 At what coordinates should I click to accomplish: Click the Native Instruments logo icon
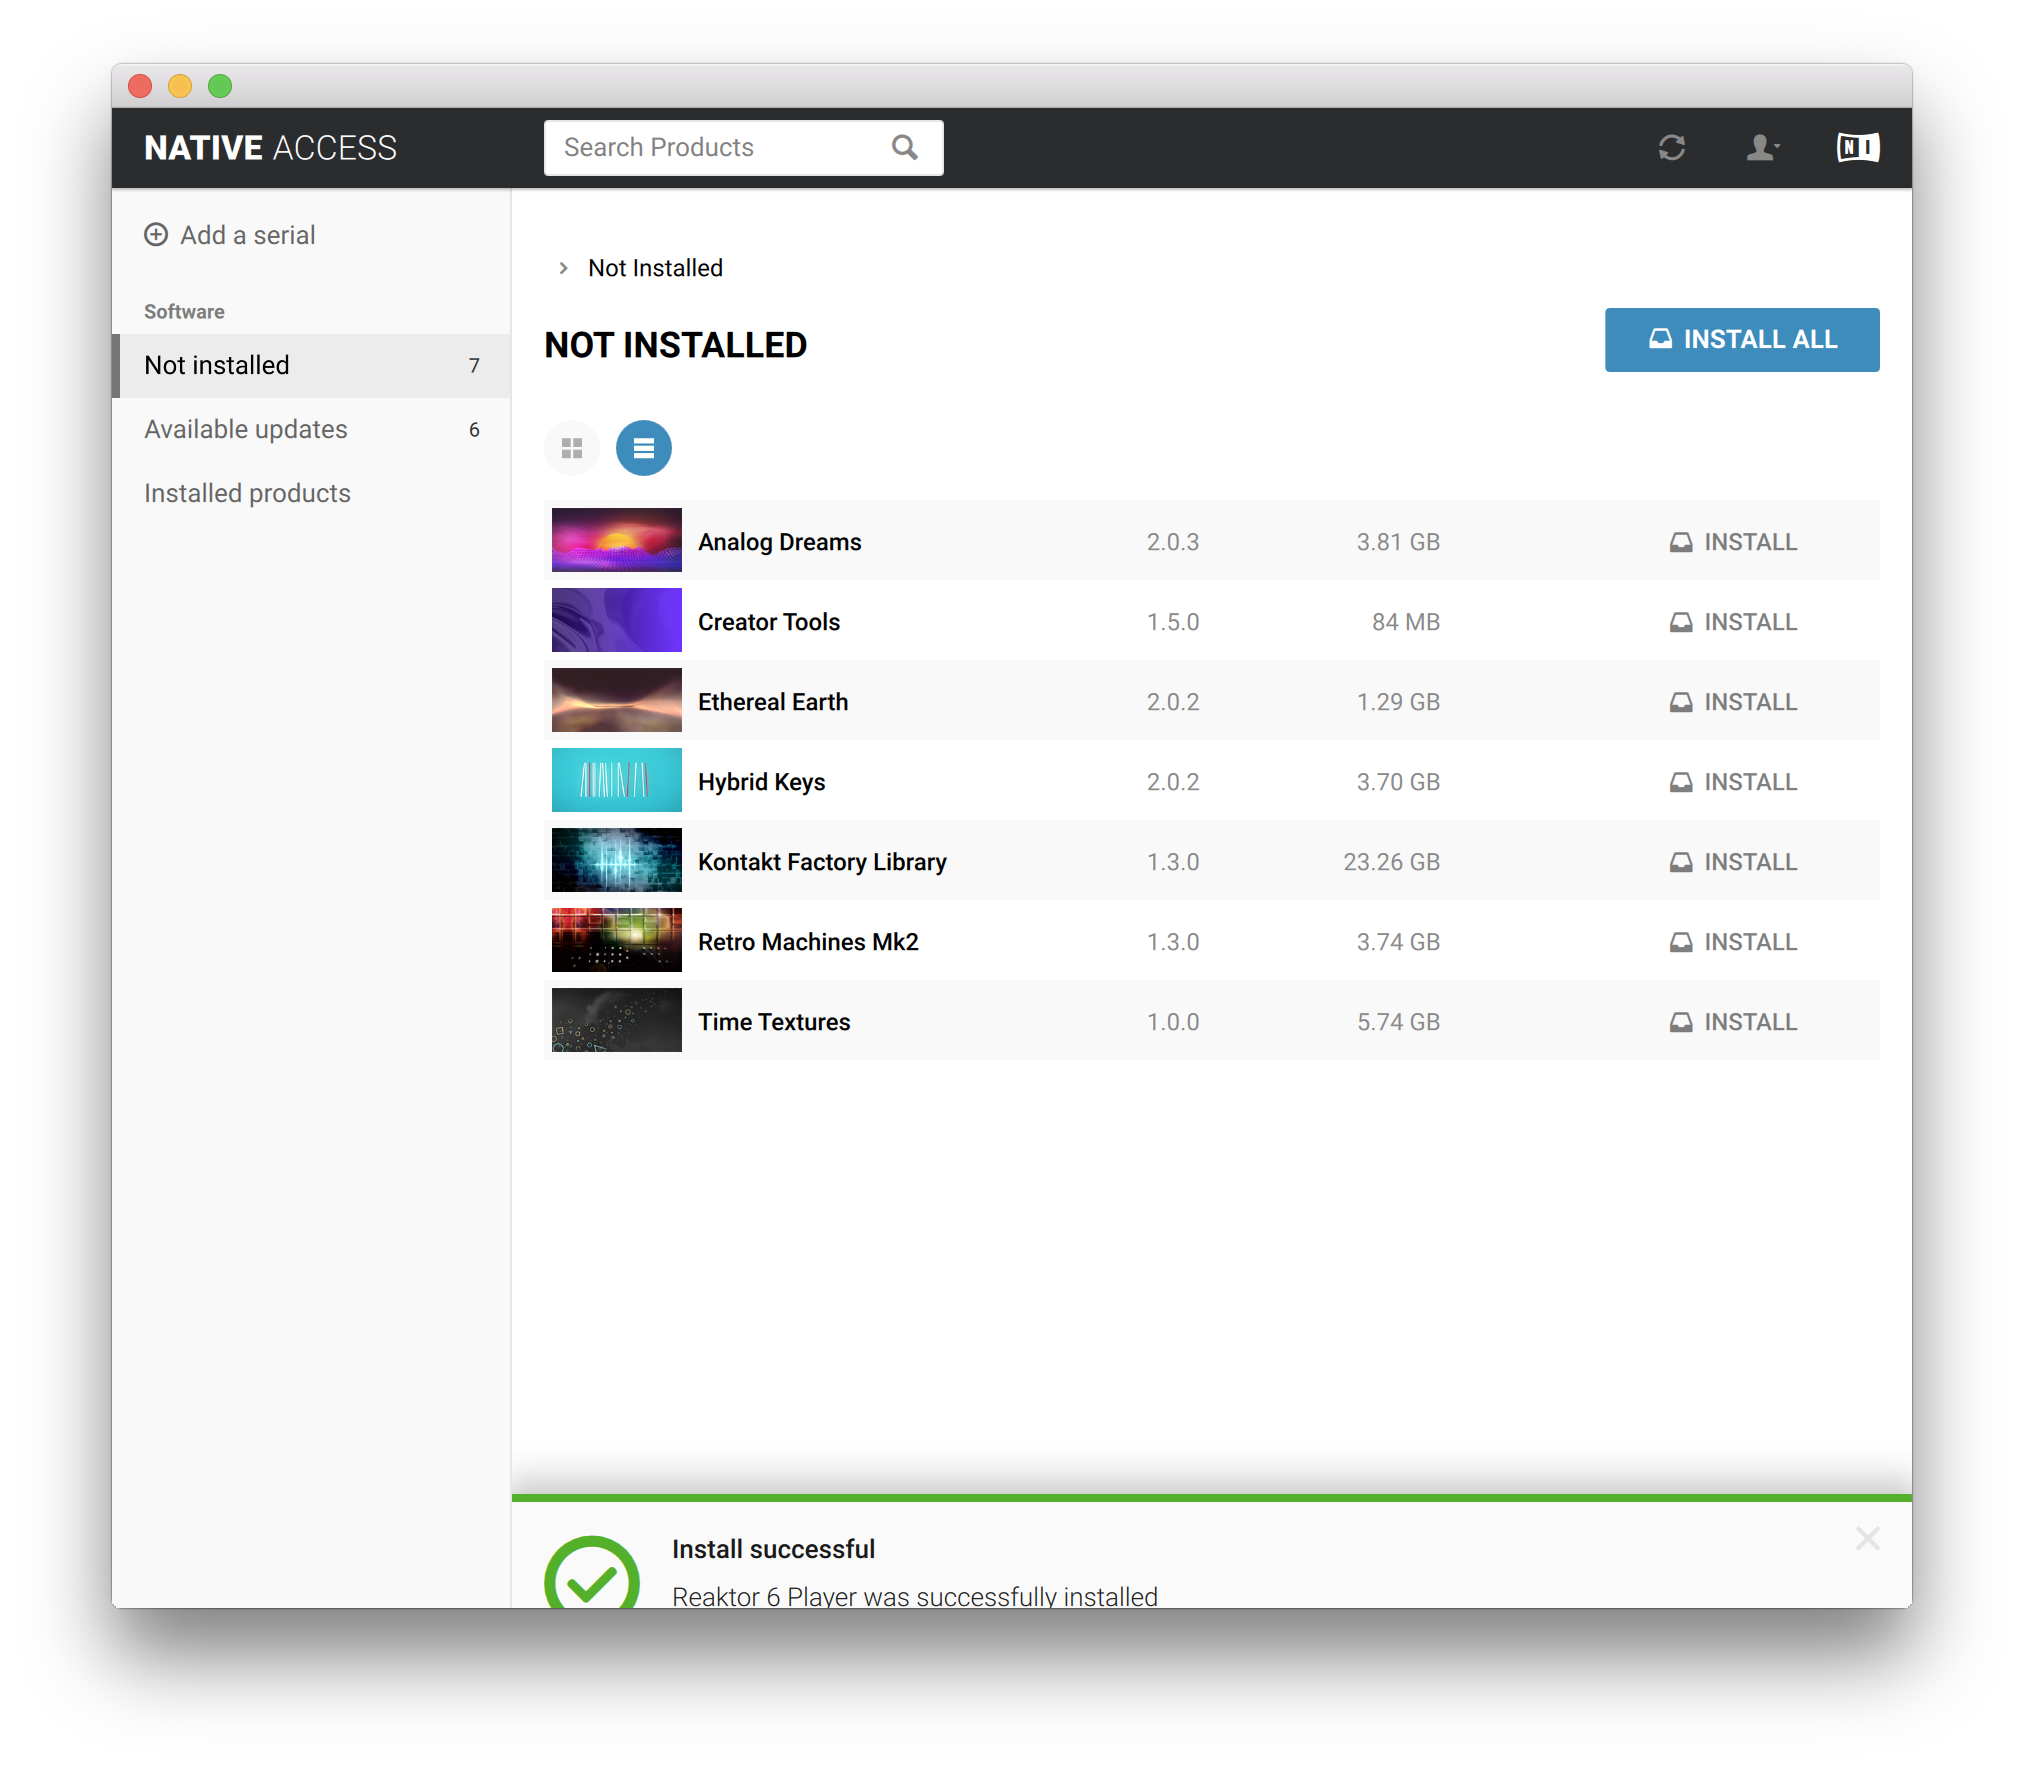coord(1857,148)
